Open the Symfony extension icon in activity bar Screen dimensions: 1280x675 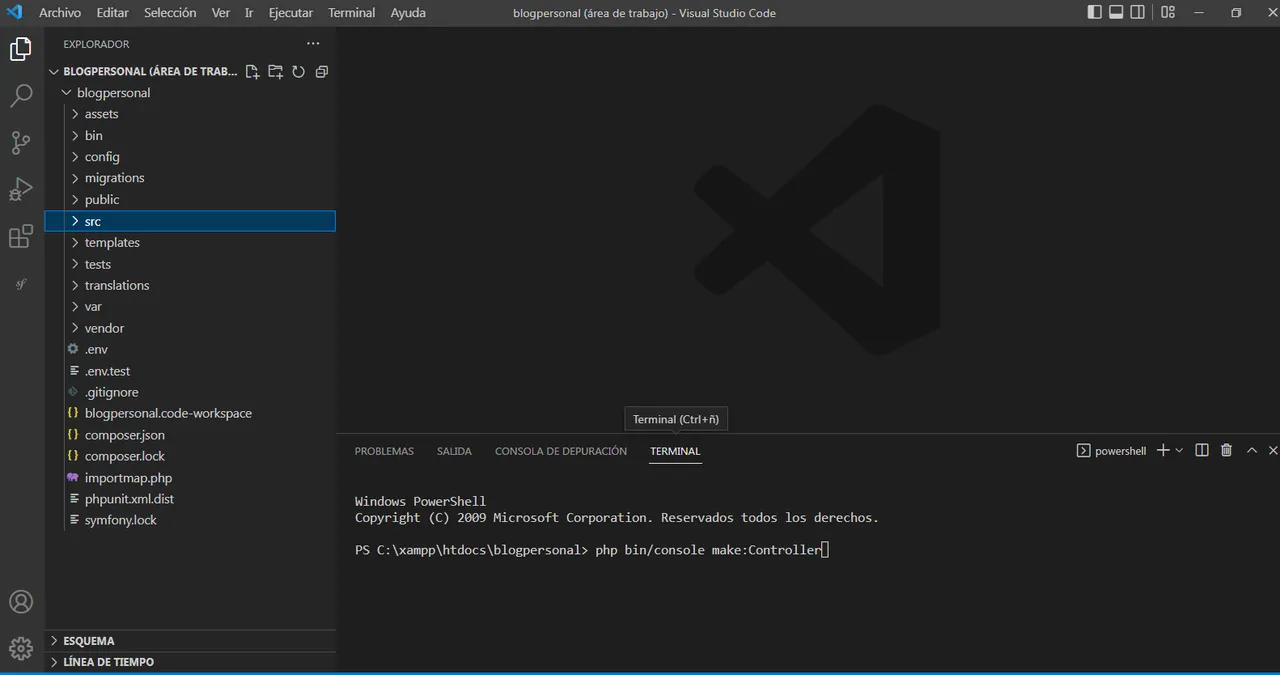21,284
